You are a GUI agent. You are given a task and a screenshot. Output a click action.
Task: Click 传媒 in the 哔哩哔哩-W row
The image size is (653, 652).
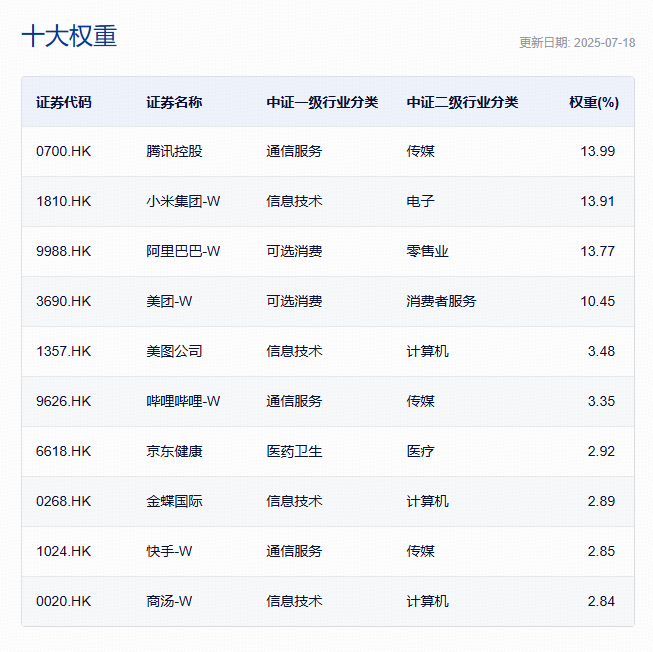tap(421, 401)
